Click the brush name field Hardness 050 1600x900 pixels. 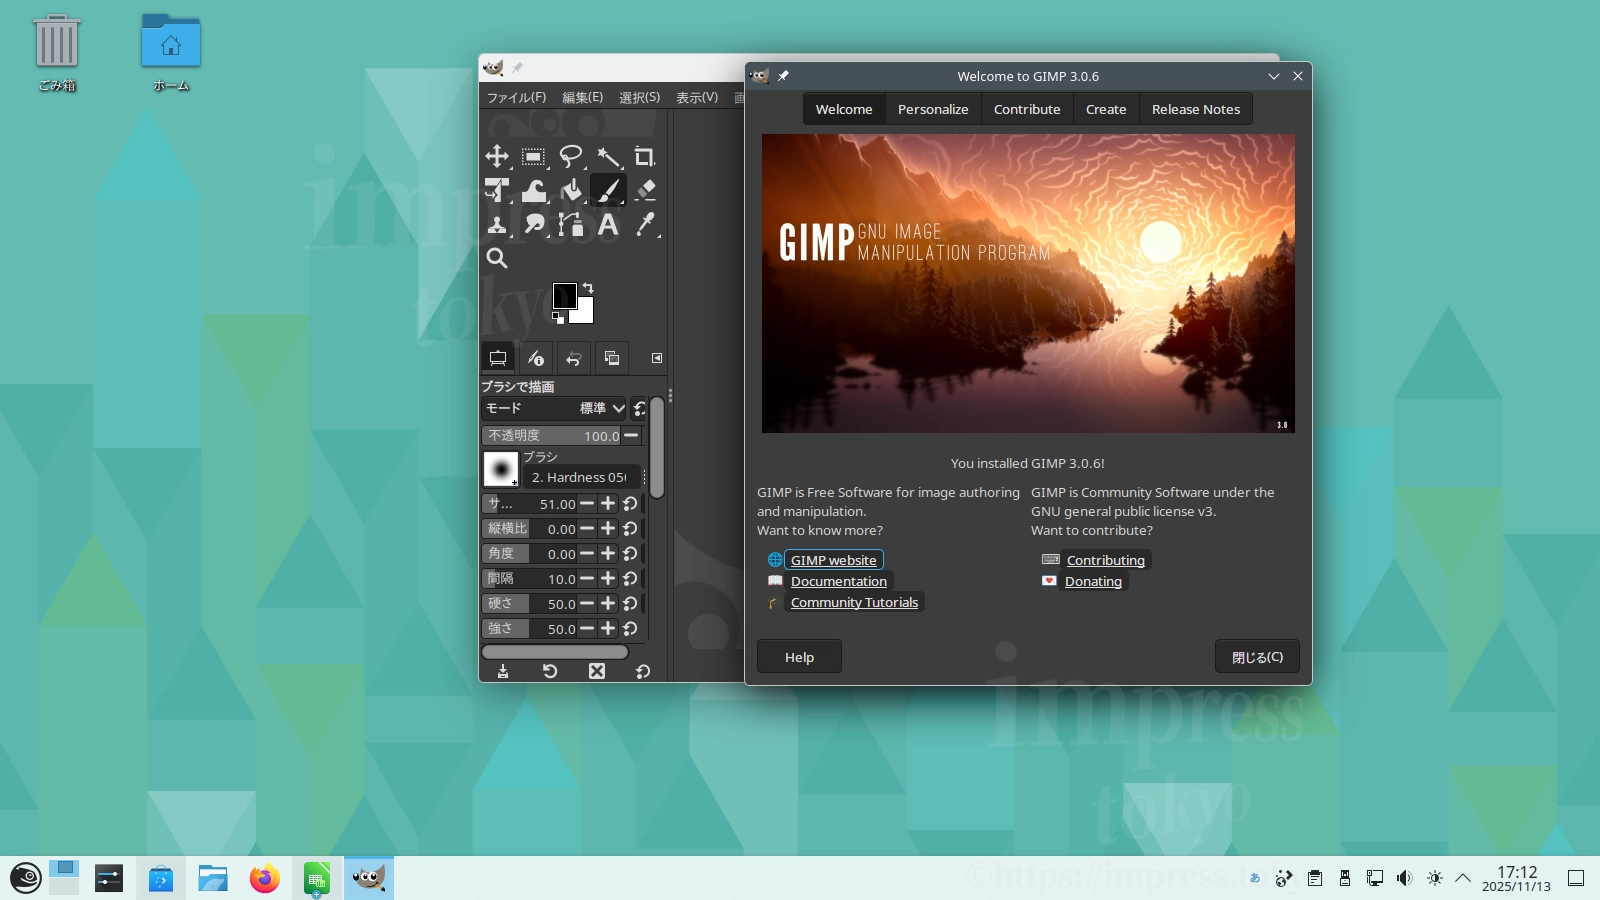click(582, 477)
